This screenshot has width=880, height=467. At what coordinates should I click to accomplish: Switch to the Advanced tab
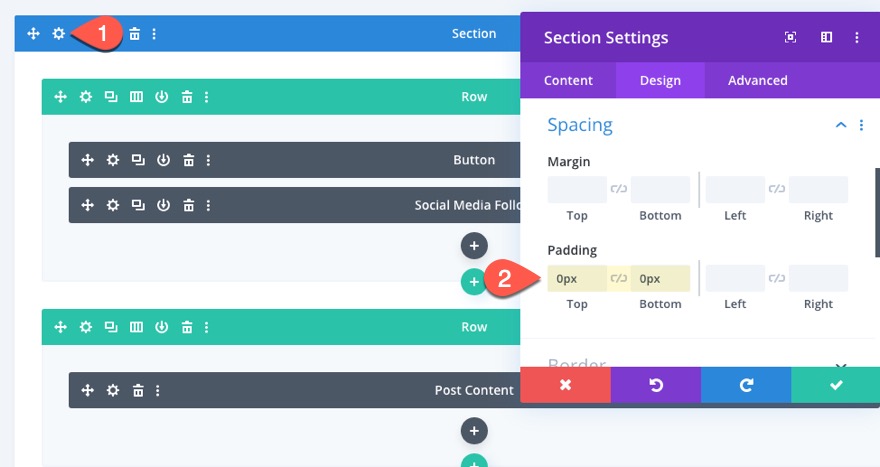757,80
